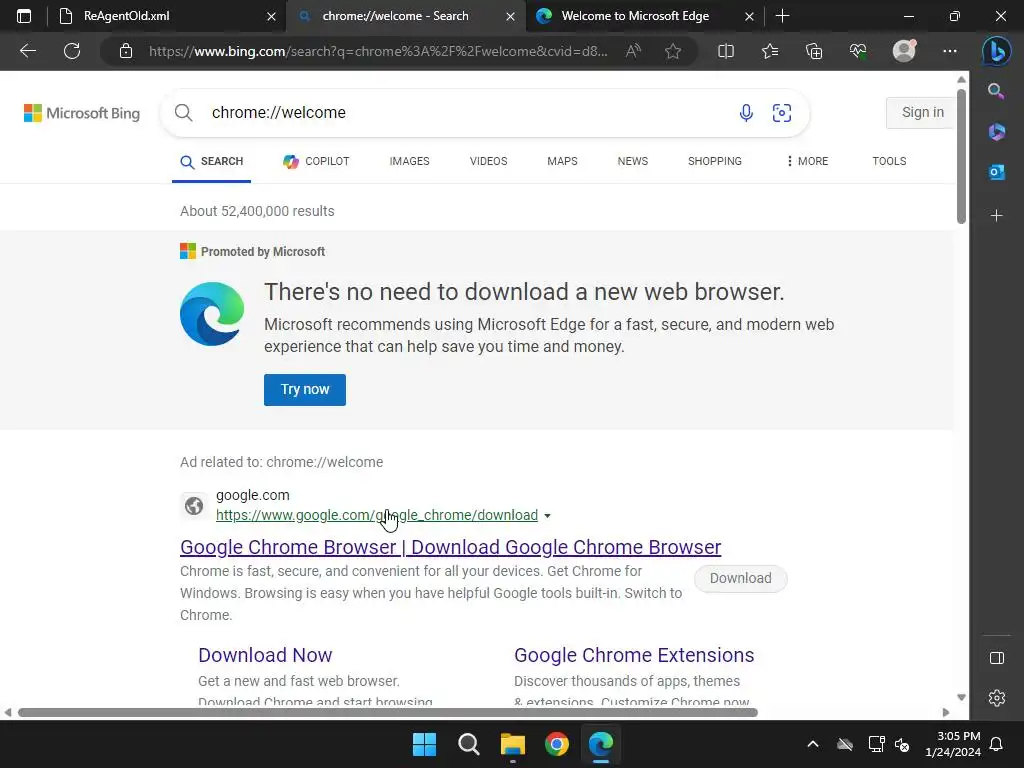The image size is (1024, 768).
Task: Close the chrome://welcome Search tab
Action: coord(511,16)
